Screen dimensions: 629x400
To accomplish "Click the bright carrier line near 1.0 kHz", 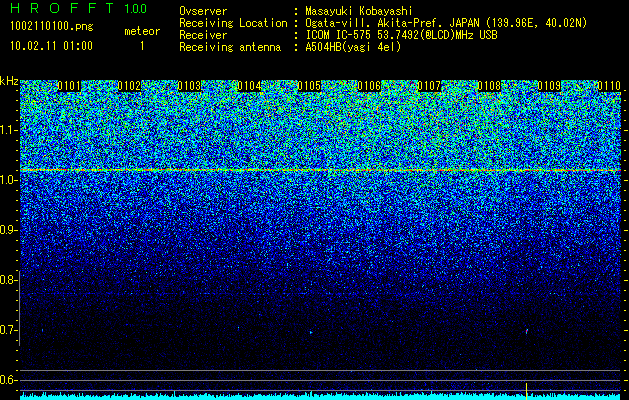I will (321, 171).
